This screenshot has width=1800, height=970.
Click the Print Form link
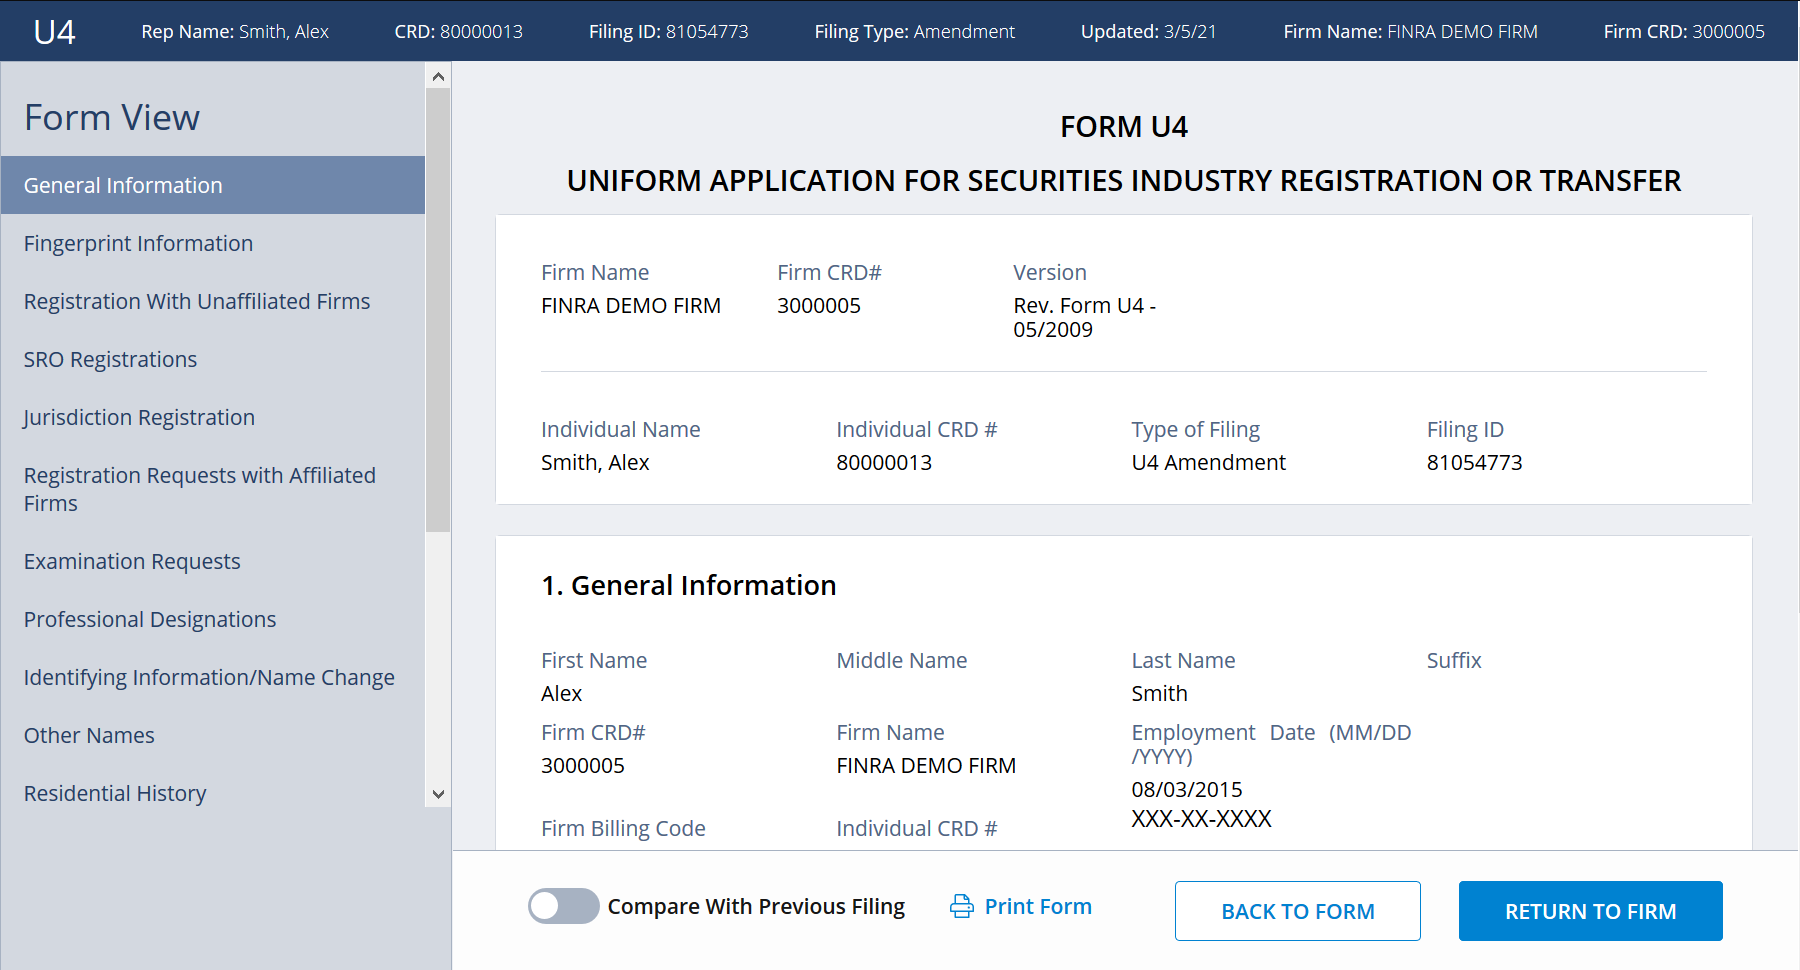pos(1038,906)
